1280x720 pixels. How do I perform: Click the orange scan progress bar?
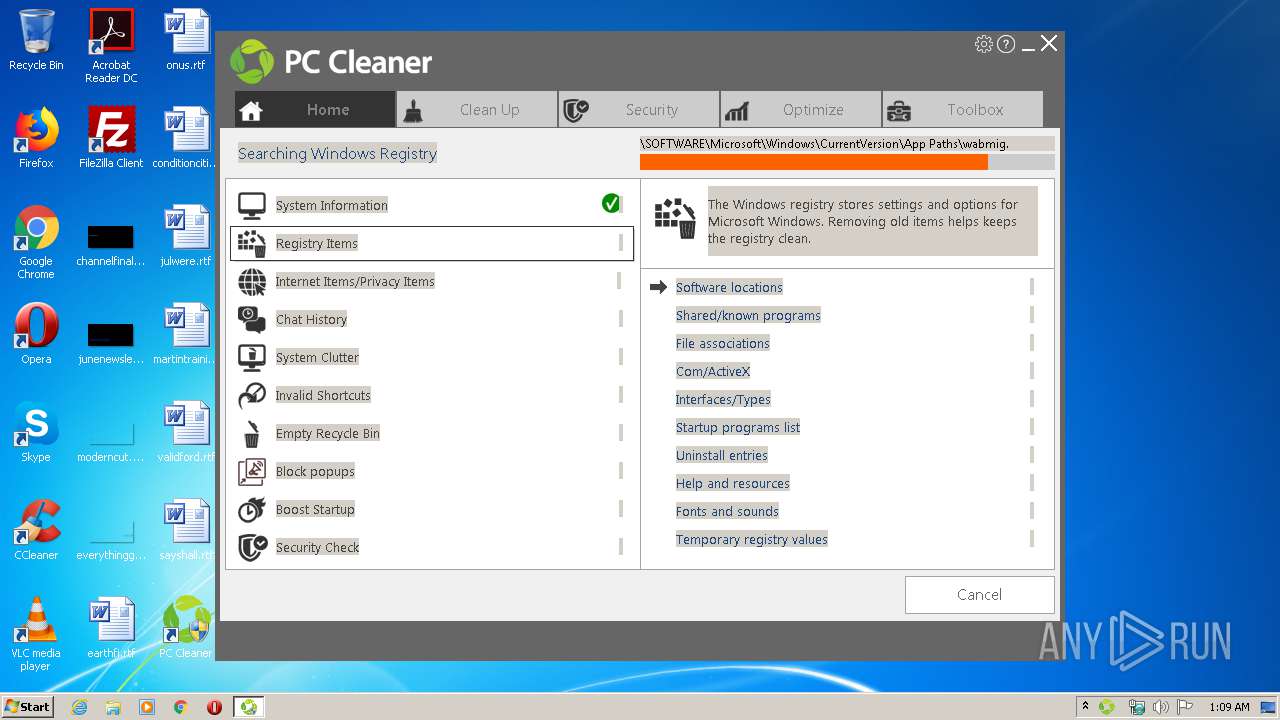tap(813, 162)
